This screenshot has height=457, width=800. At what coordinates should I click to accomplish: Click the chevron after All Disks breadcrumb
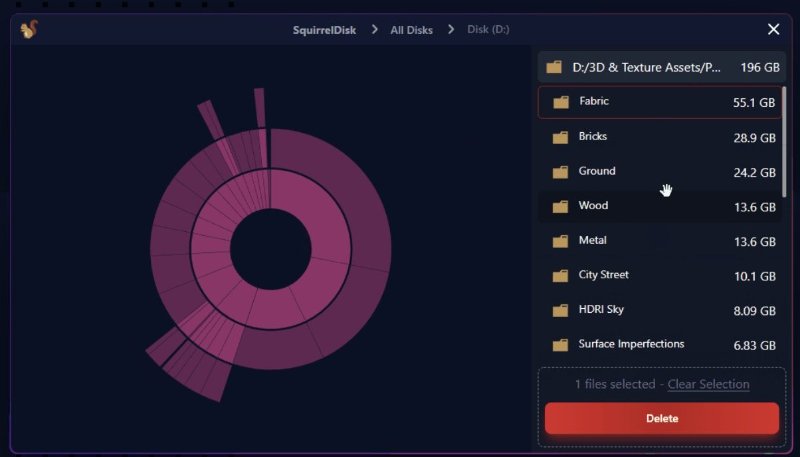coord(451,29)
